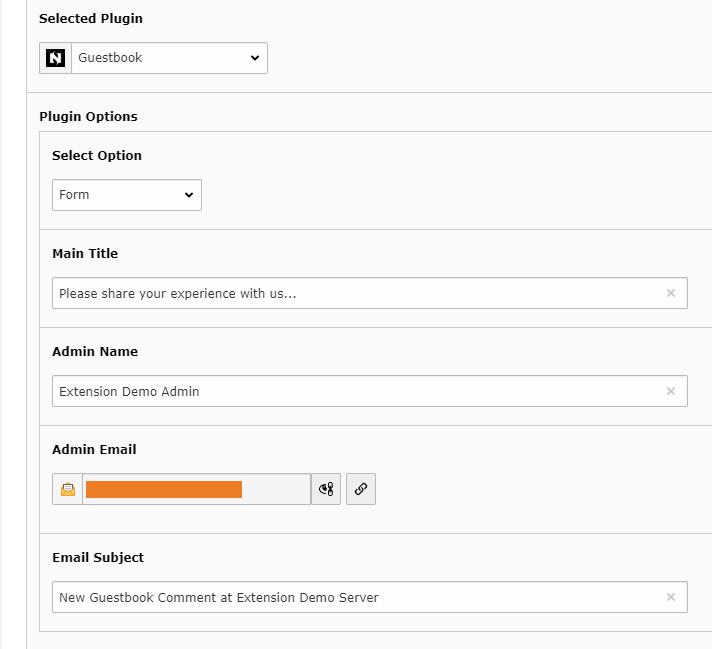
Task: Click the Guestbook plugin logo icon
Action: 56,58
